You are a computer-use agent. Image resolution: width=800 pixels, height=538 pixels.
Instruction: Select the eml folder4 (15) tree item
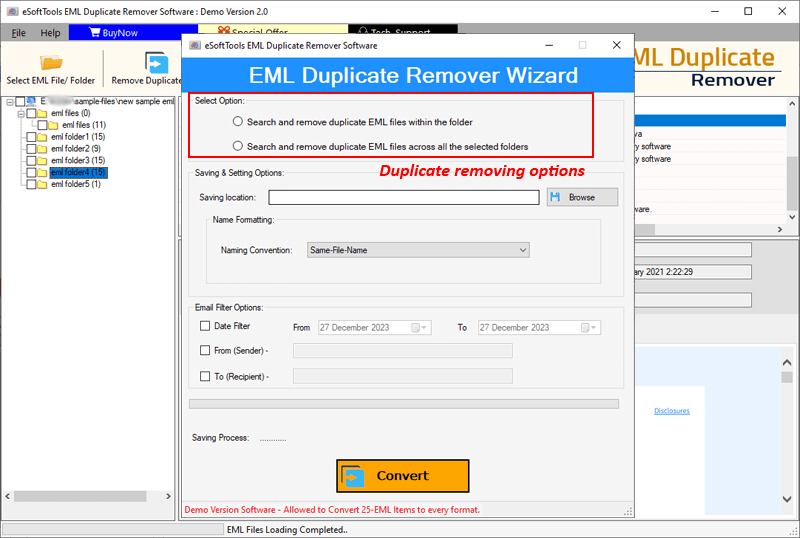pos(78,173)
